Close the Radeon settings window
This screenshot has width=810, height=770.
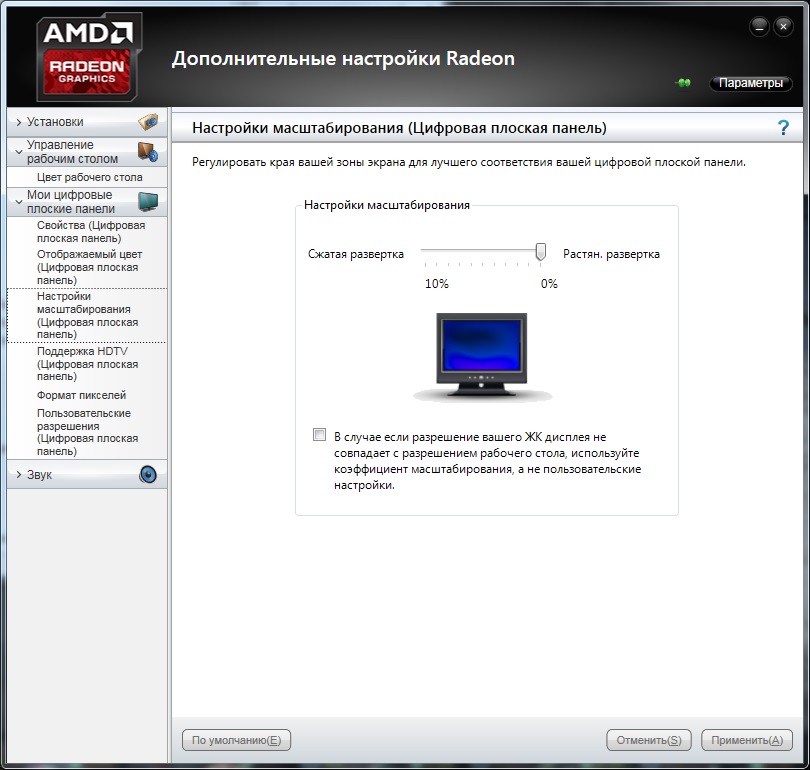coord(783,26)
